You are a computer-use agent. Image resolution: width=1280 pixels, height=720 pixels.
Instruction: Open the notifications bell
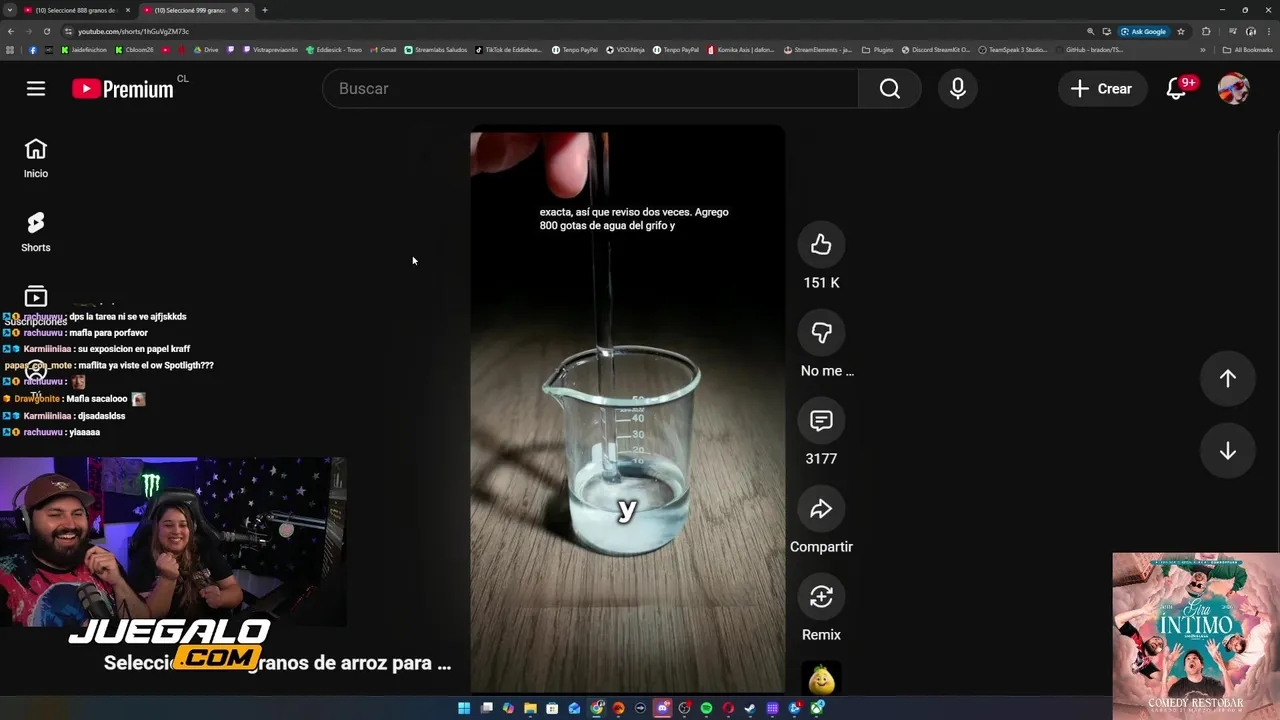(1177, 89)
